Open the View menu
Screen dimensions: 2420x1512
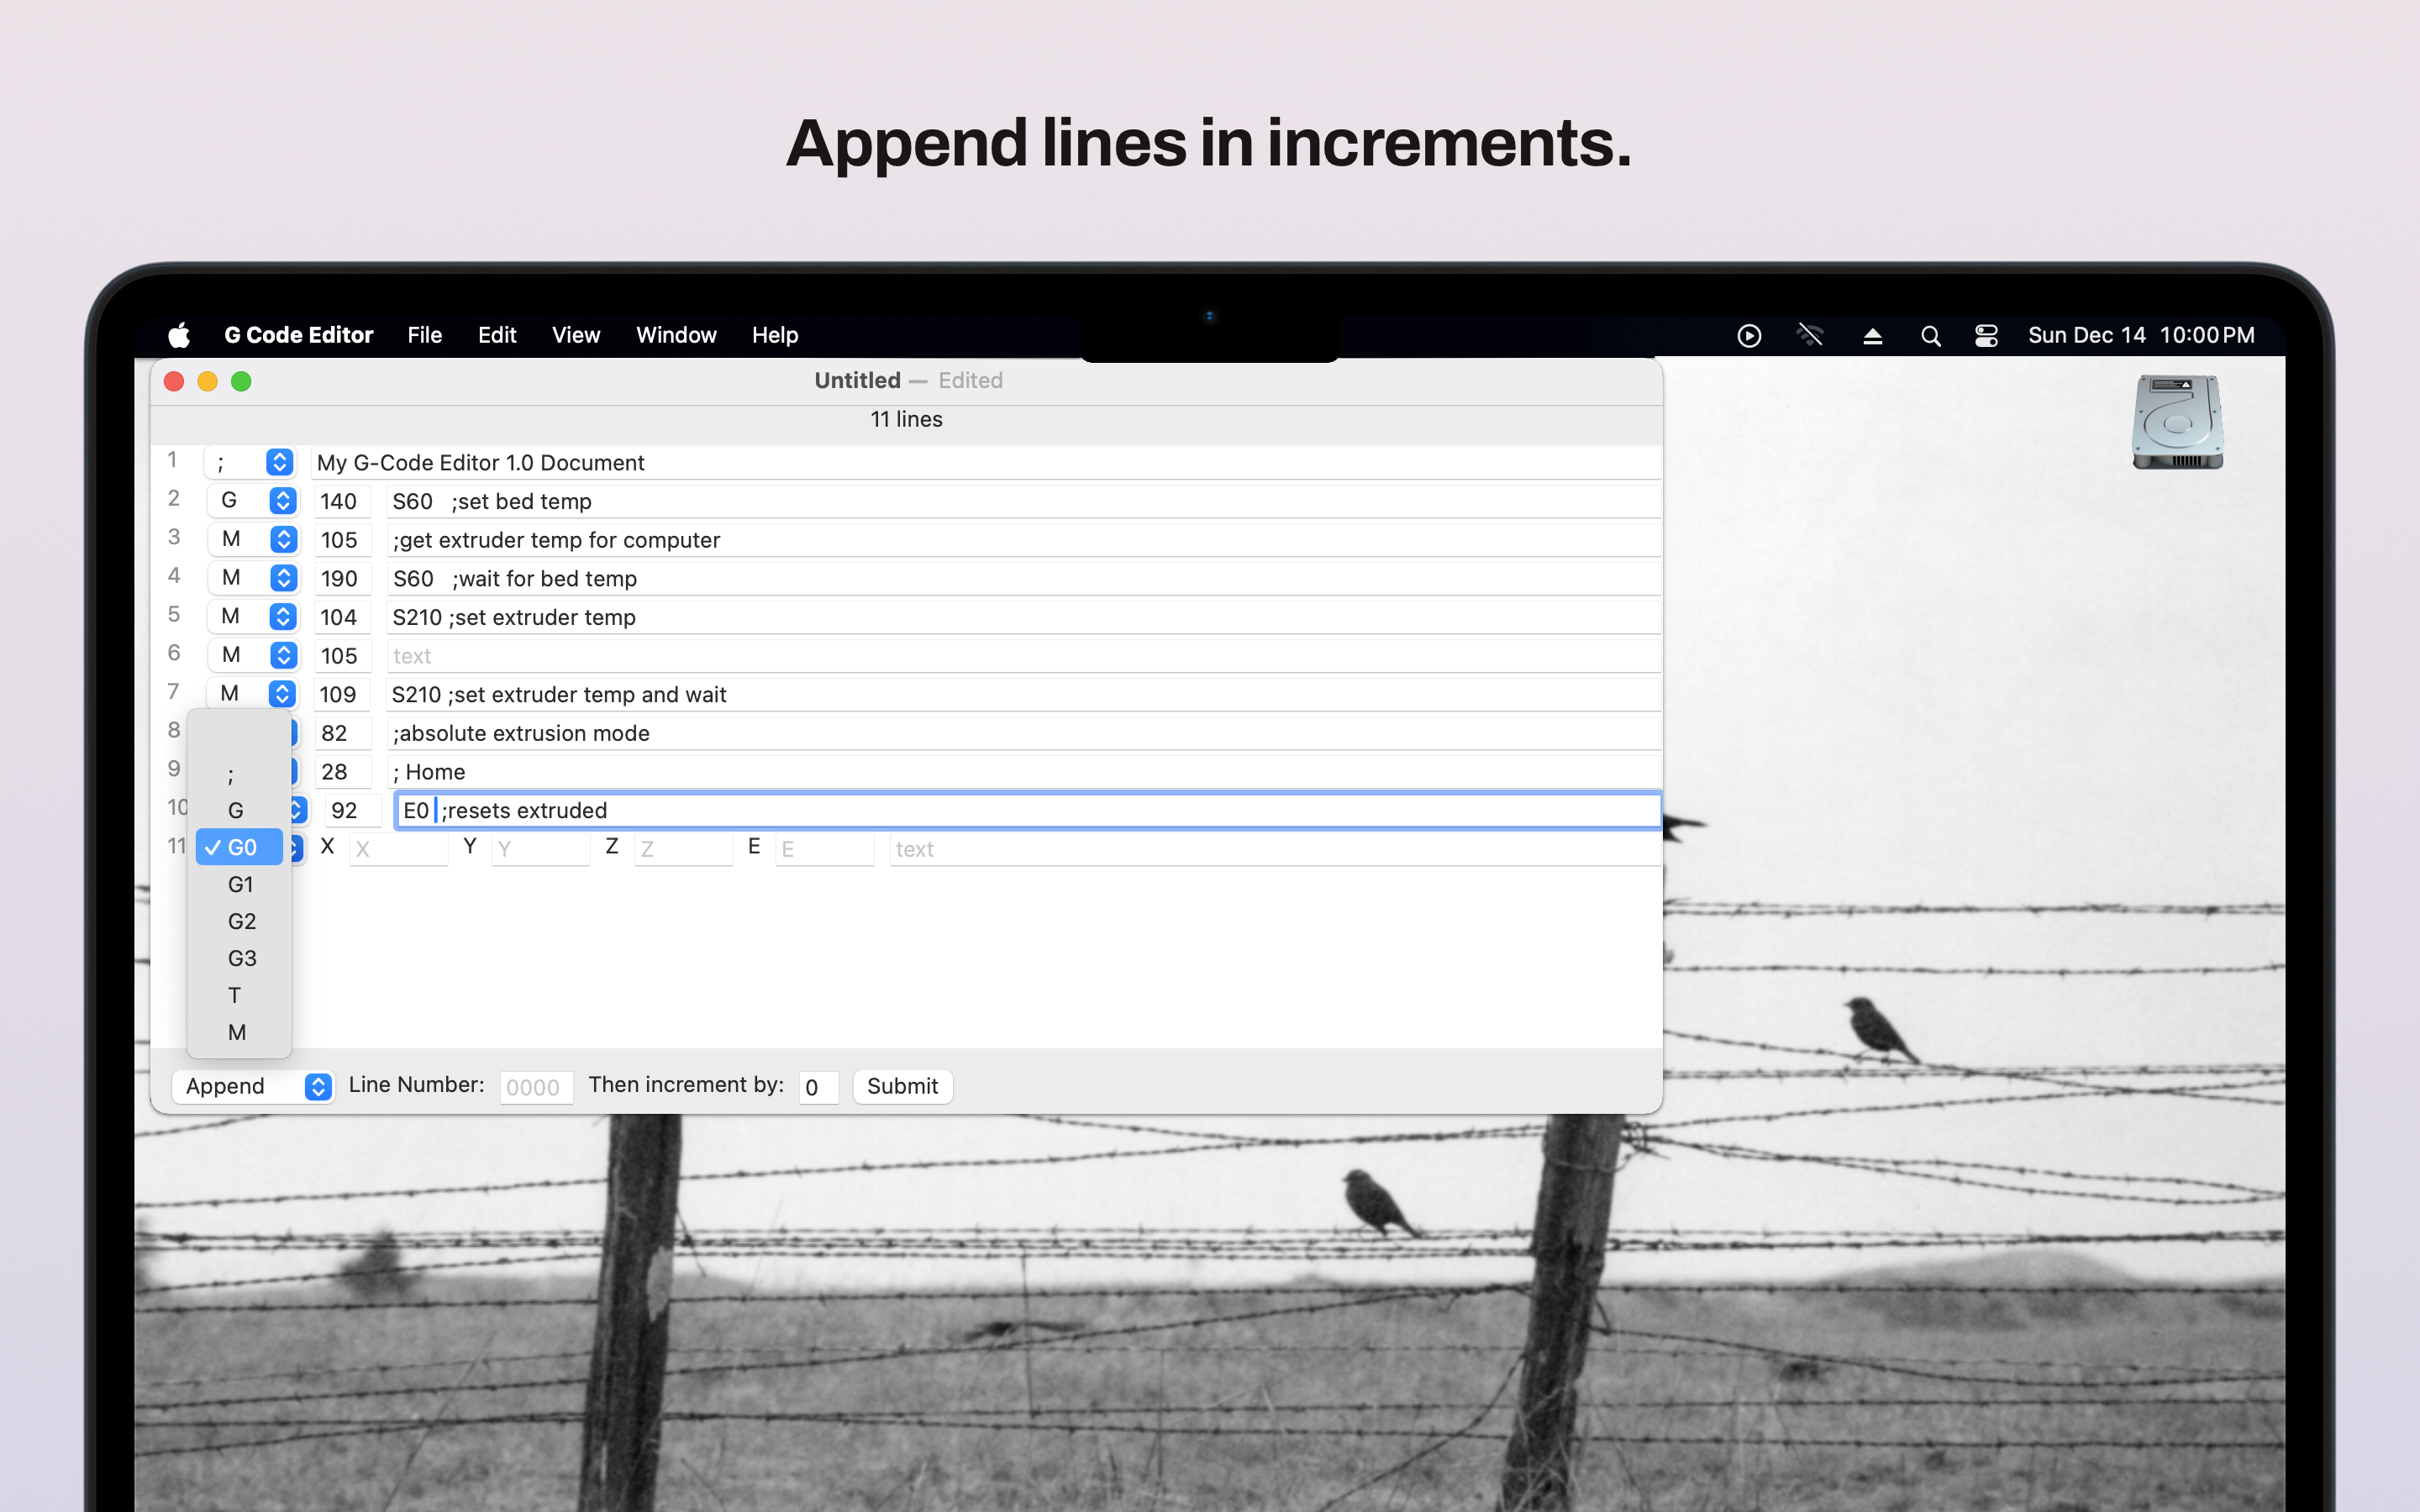pyautogui.click(x=576, y=335)
